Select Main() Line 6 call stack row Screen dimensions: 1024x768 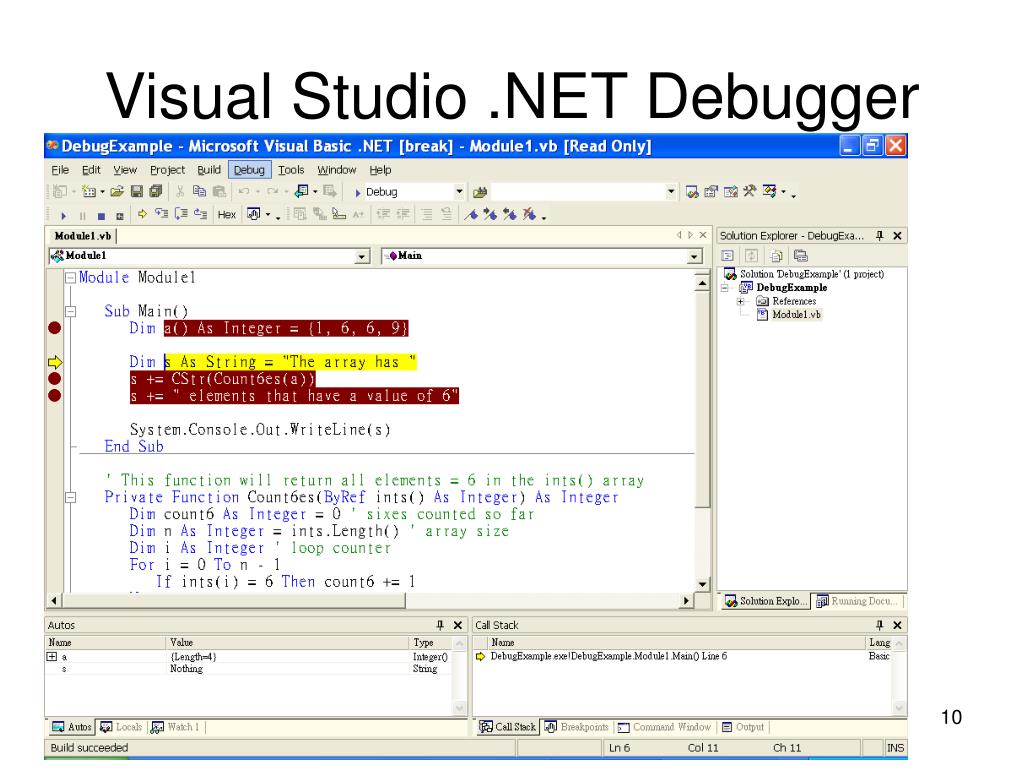click(682, 656)
